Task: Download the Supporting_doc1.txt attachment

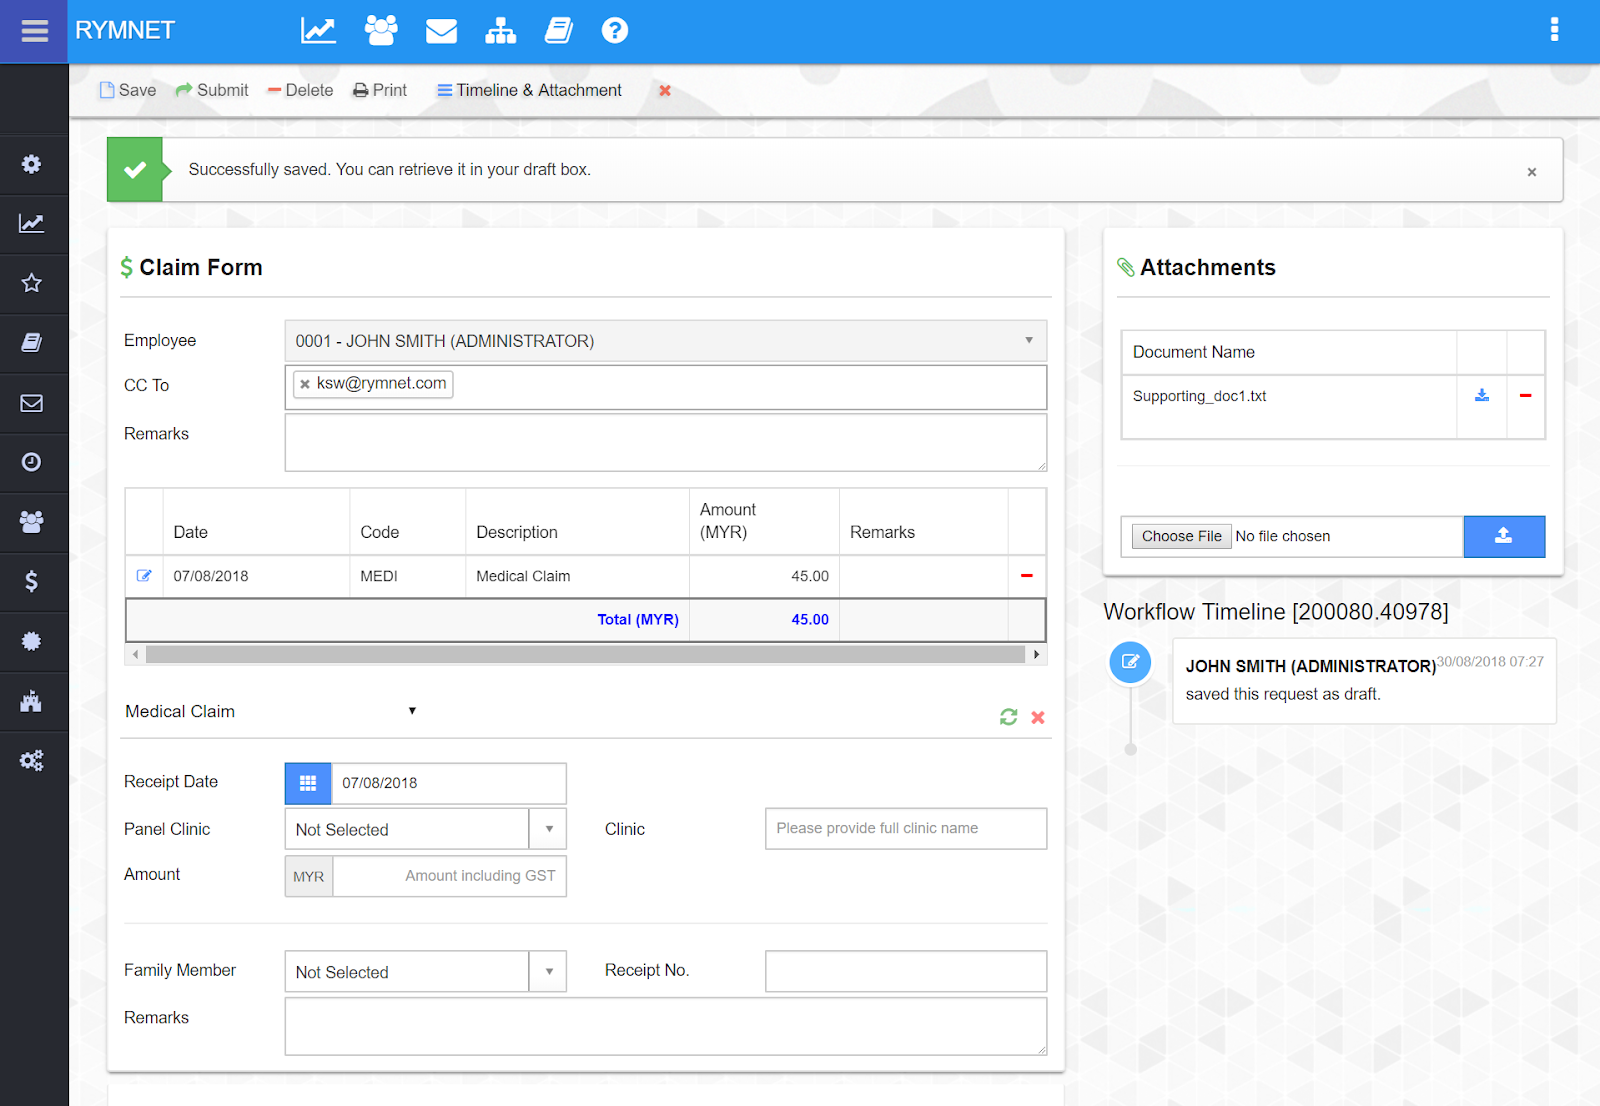Action: tap(1482, 395)
